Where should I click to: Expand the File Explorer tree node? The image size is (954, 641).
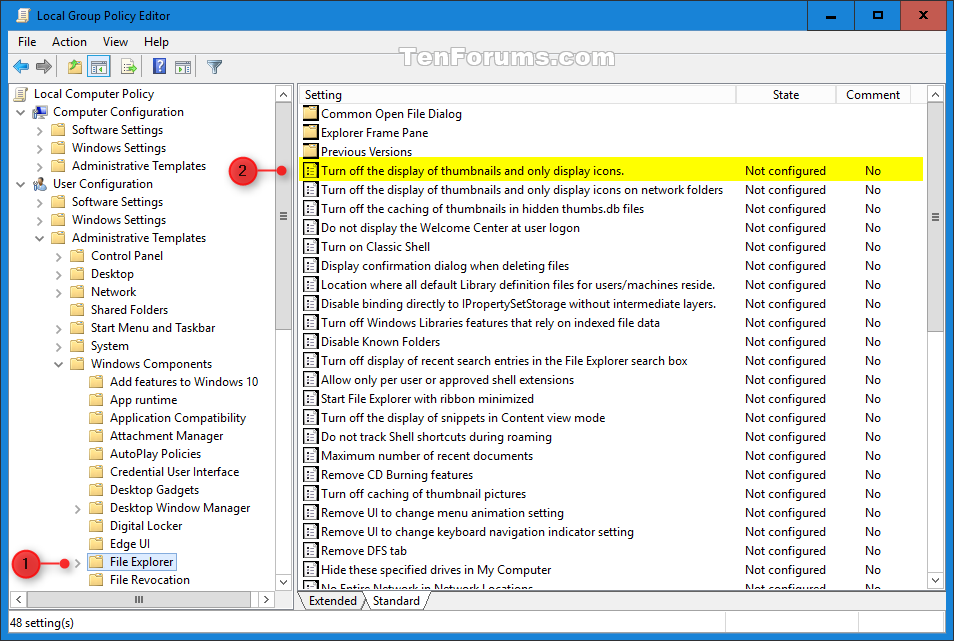pos(77,563)
